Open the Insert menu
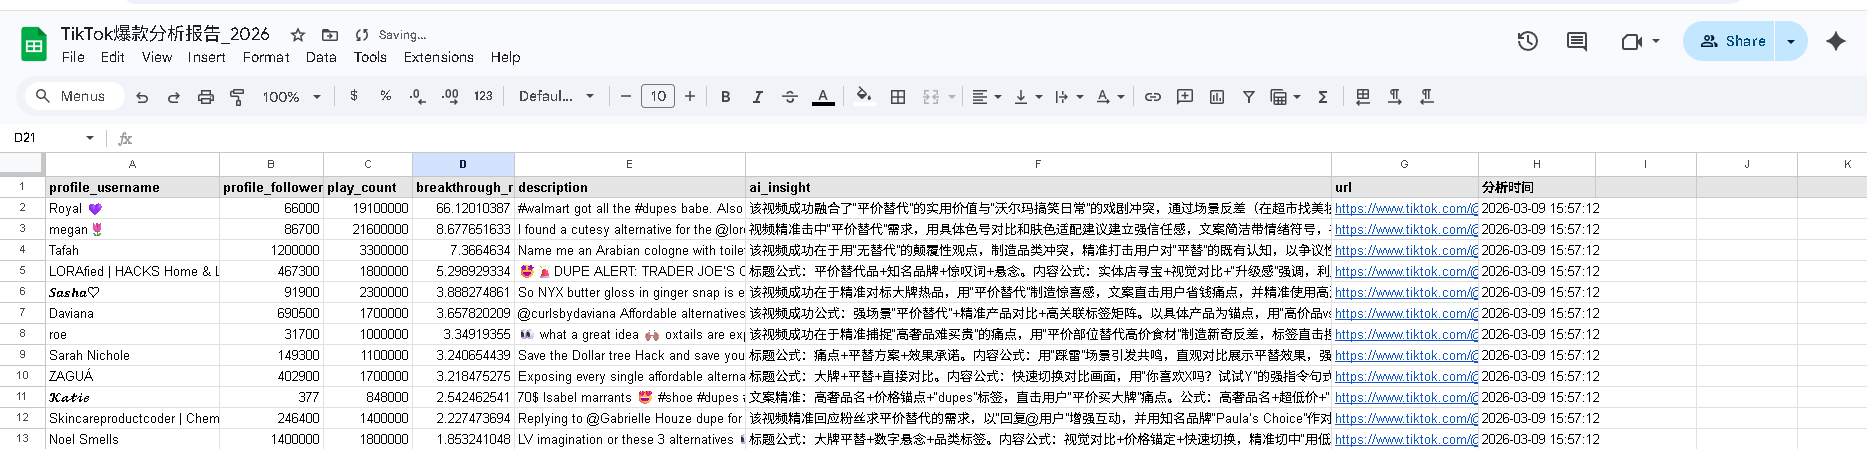The height and width of the screenshot is (449, 1867). point(206,57)
